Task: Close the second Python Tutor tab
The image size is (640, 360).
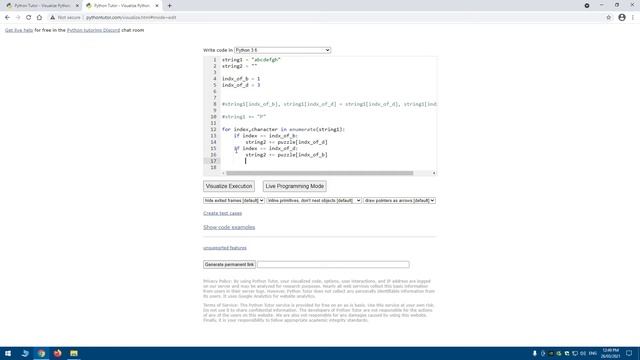Action: point(157,6)
